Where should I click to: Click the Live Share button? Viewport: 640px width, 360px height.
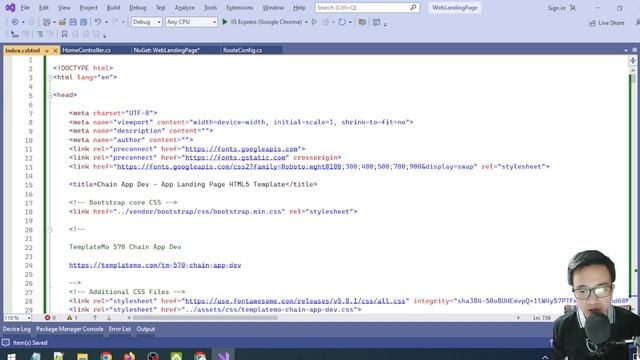607,23
